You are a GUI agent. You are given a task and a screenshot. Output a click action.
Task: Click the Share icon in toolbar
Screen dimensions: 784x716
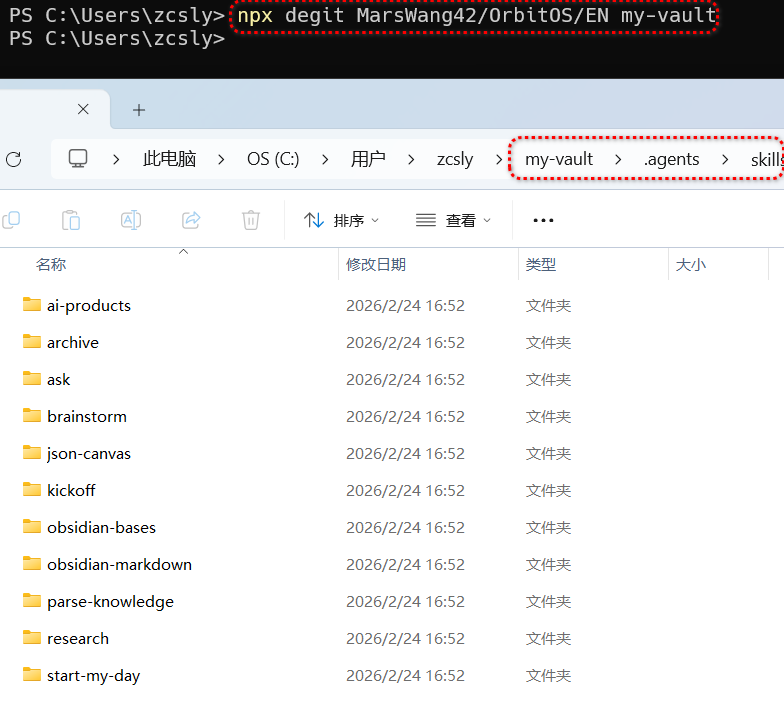[x=191, y=220]
